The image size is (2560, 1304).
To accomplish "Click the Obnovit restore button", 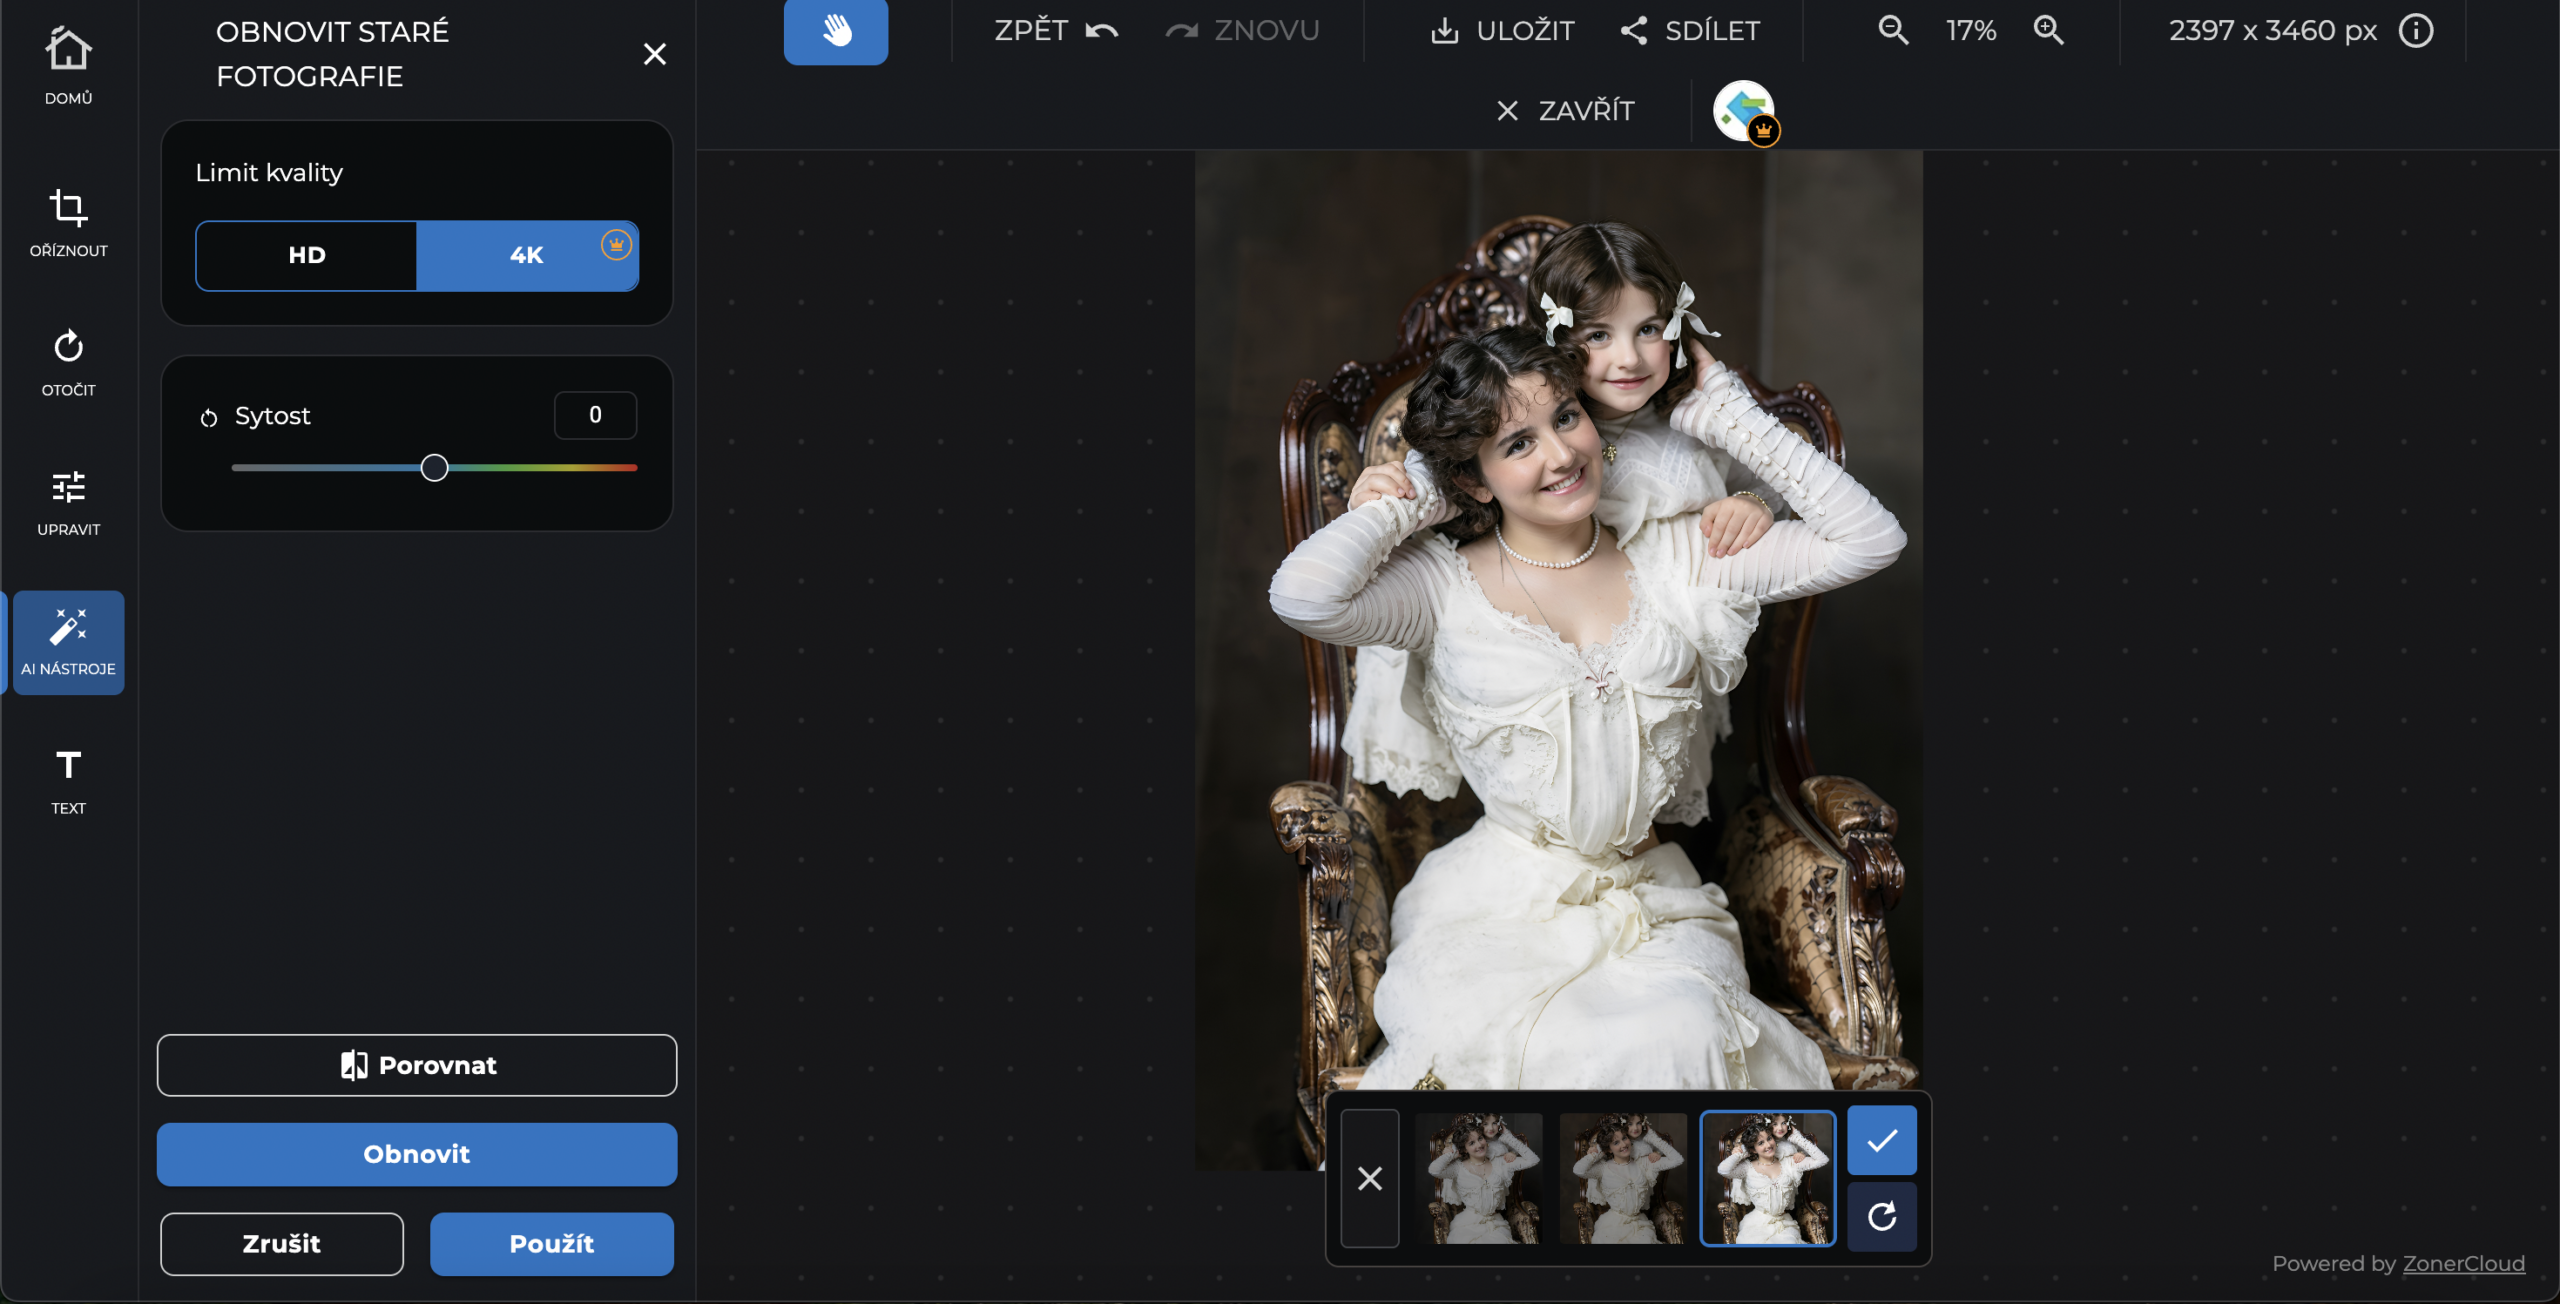I will 417,1154.
